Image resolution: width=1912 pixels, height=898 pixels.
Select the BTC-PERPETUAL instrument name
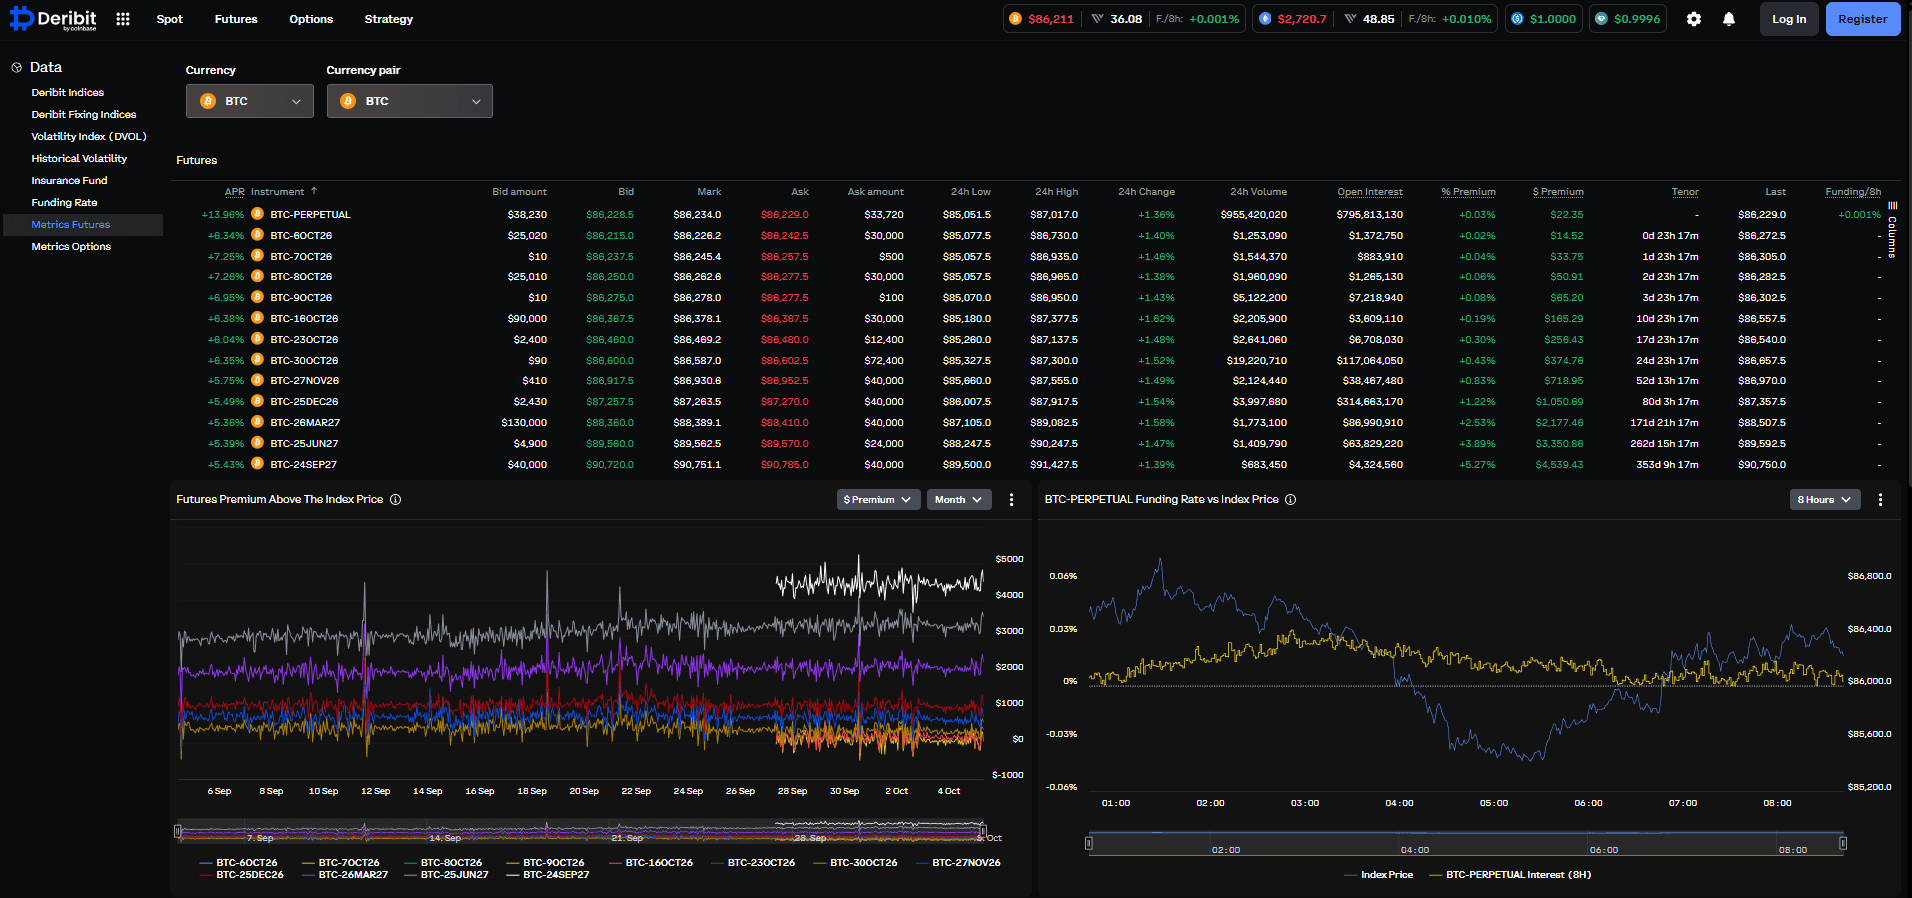[310, 215]
